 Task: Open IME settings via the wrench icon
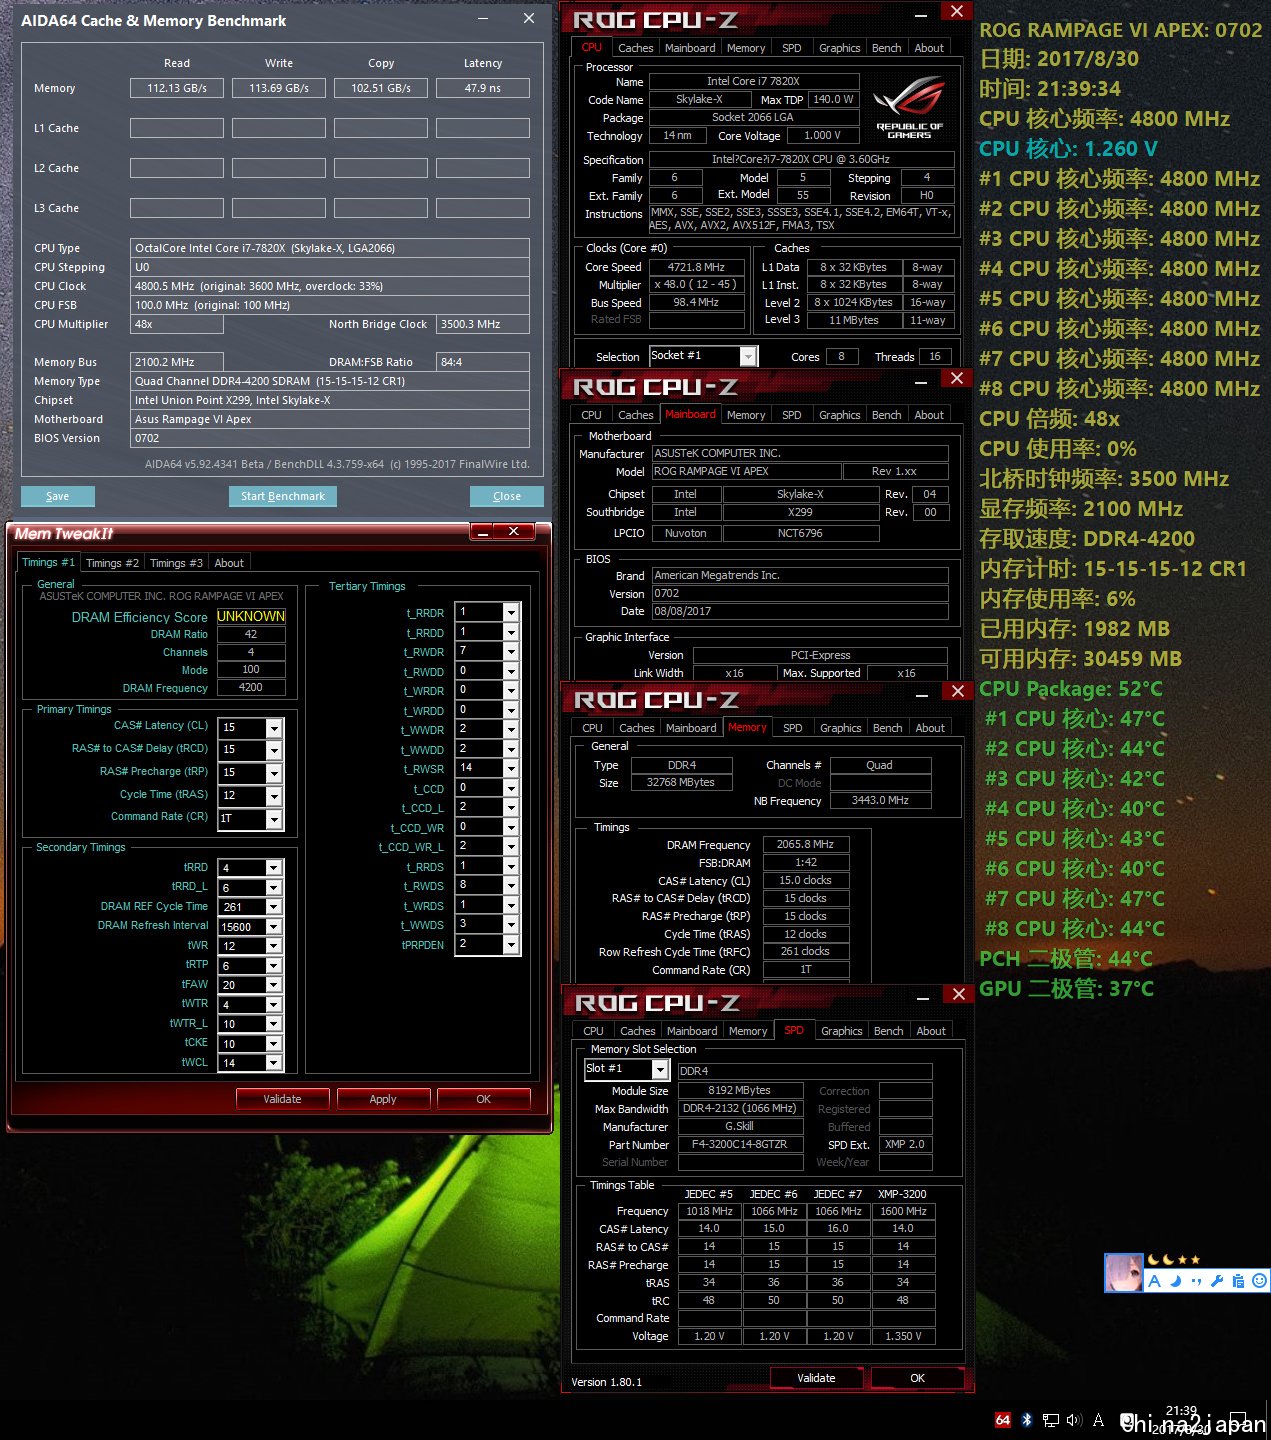(x=1217, y=1281)
